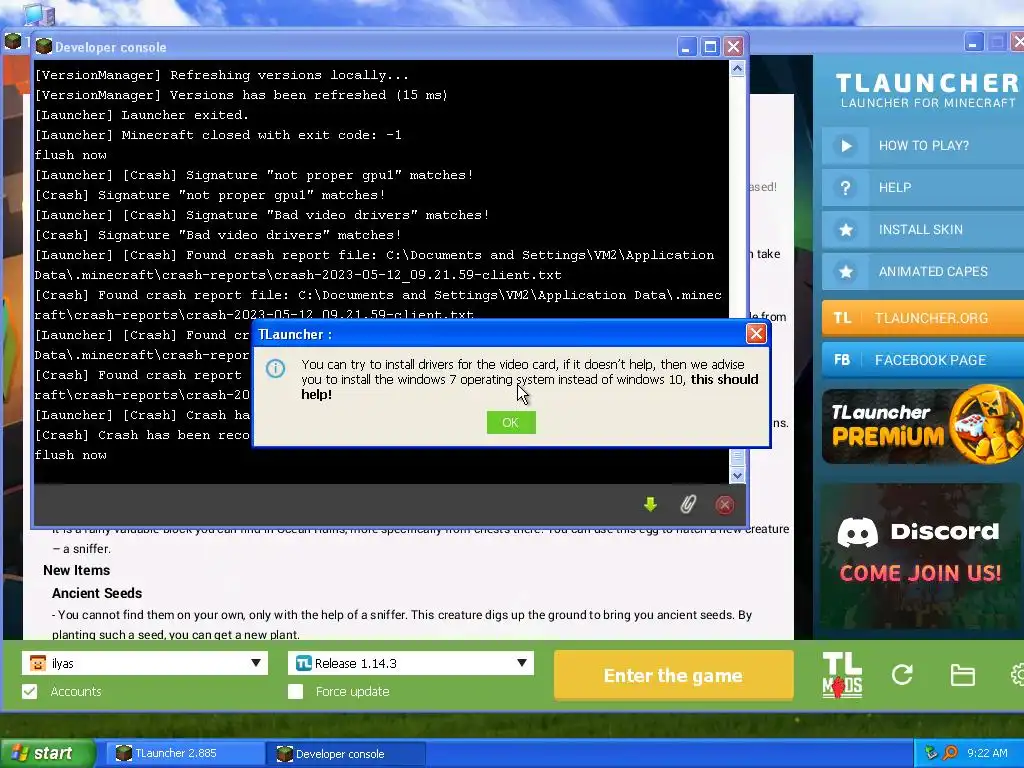Click the magnifier tray icon
Viewport: 1024px width, 768px height.
(x=950, y=753)
